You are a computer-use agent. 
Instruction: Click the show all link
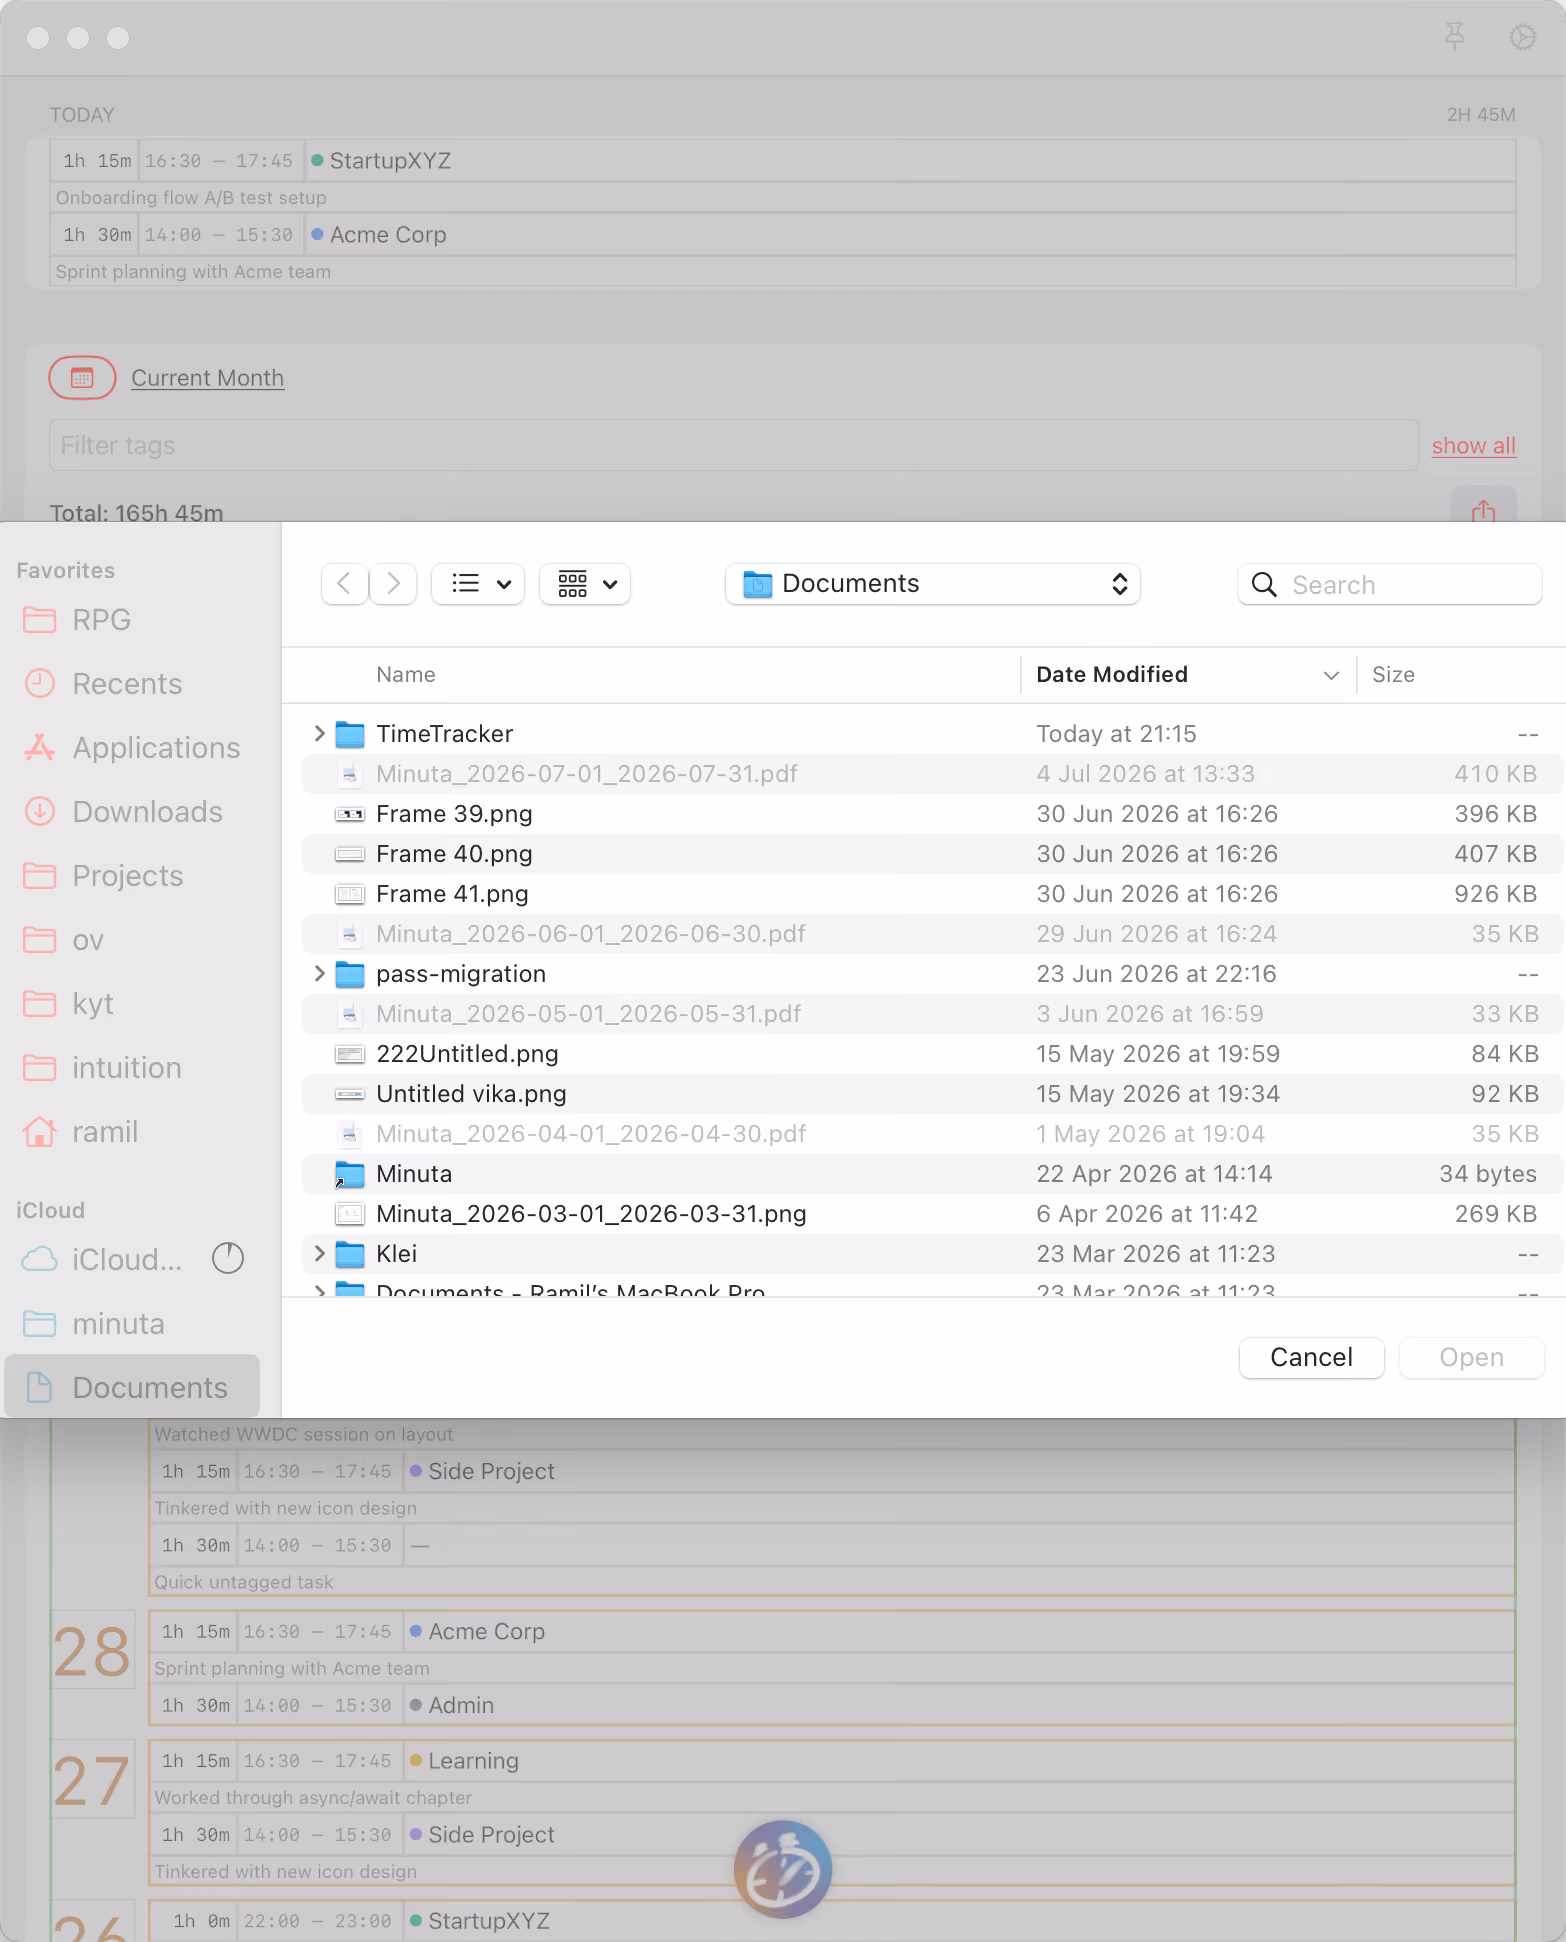[x=1474, y=446]
